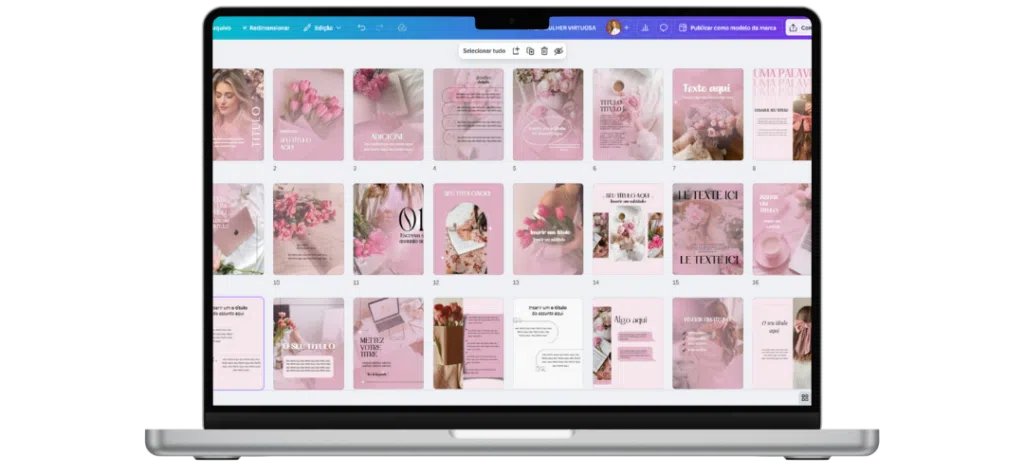Screen dimensions: 1024x474
Task: Select page 10 thumbnail with pink flower bouquet
Action: point(308,229)
